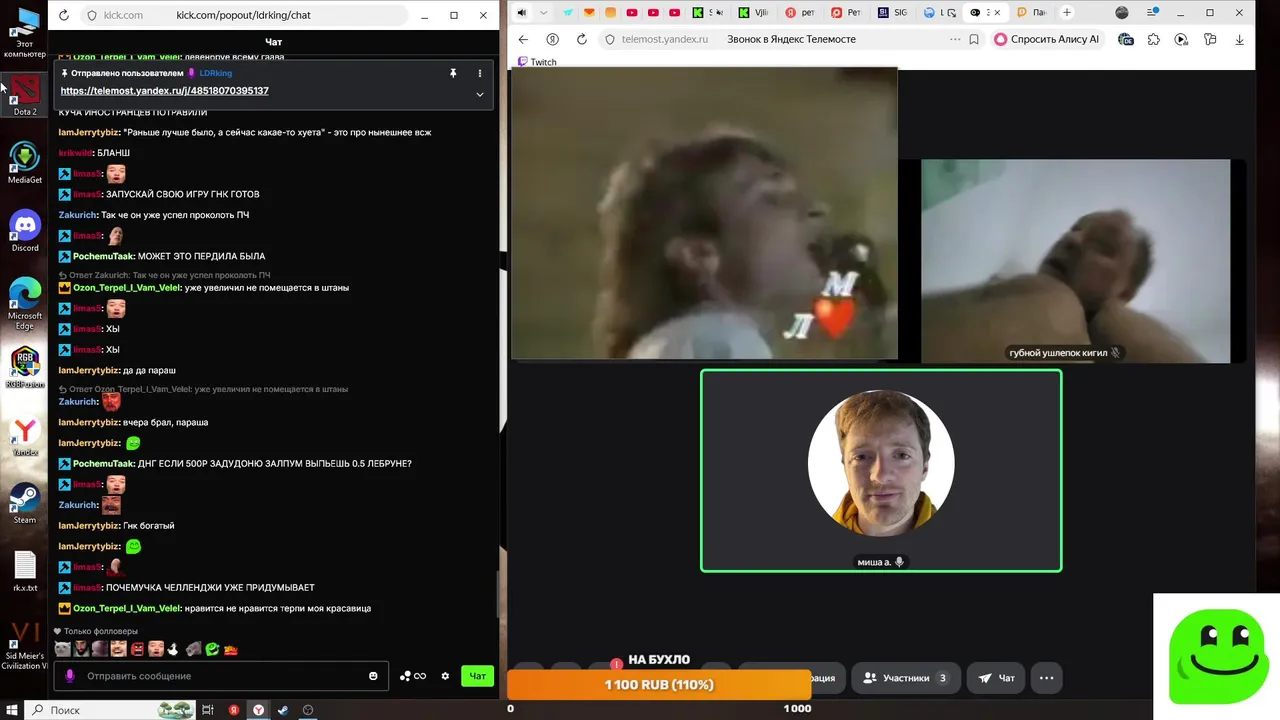Click the Kick chat scrollbar
The width and height of the screenshot is (1280, 720).
pos(496,595)
